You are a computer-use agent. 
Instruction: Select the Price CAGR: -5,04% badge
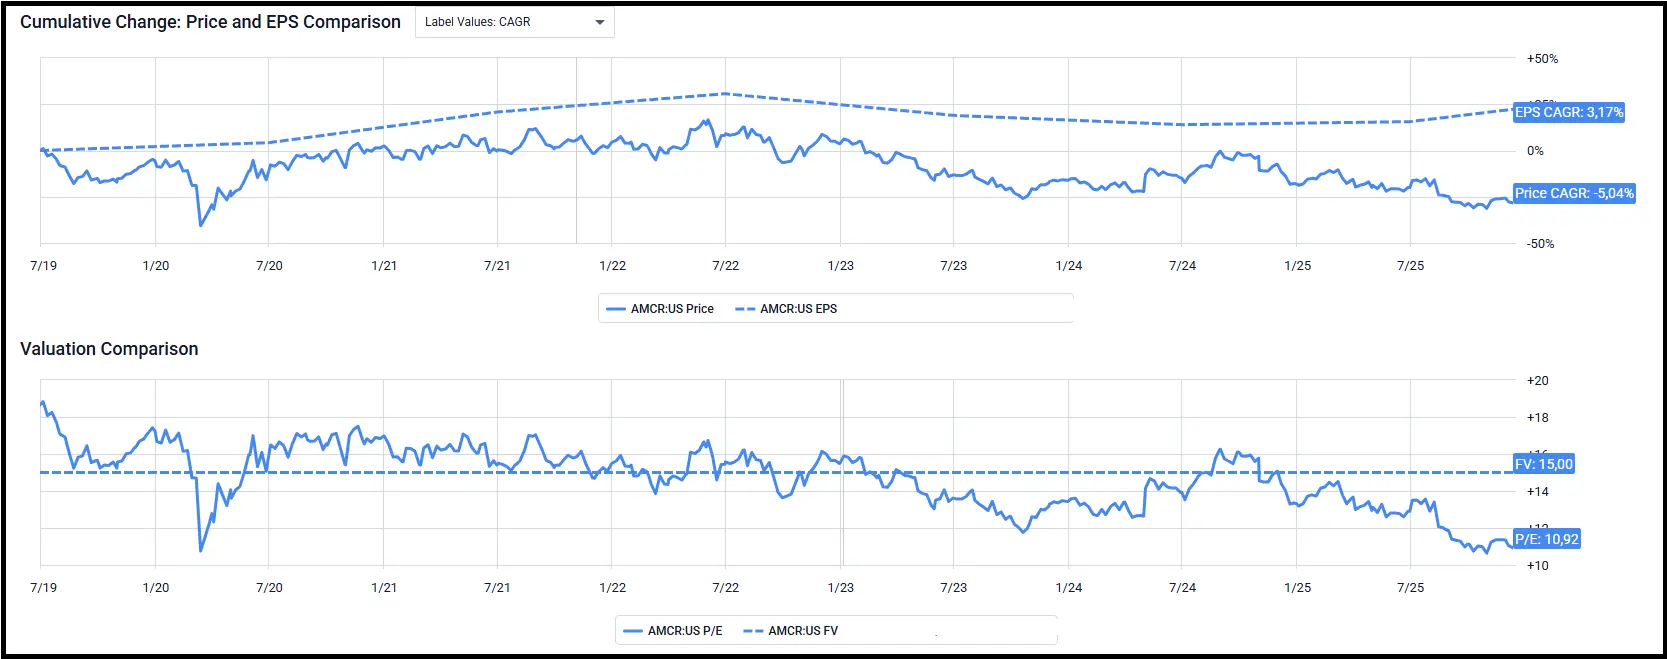pyautogui.click(x=1573, y=193)
